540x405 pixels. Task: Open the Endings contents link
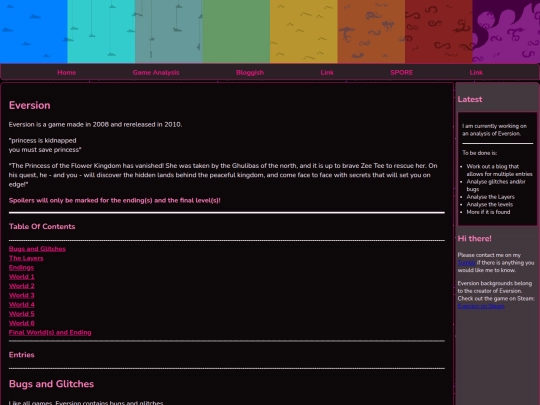tap(21, 267)
